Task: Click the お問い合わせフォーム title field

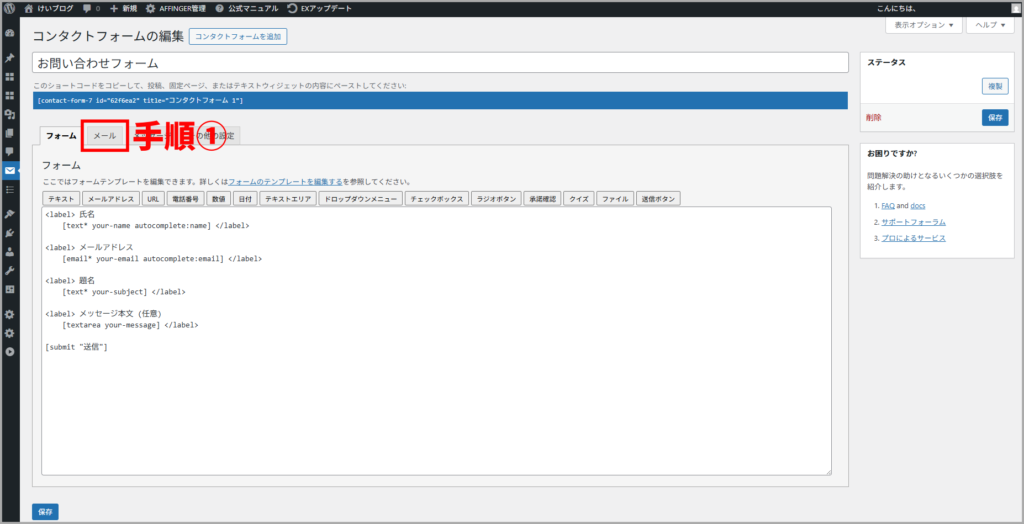Action: tap(440, 63)
